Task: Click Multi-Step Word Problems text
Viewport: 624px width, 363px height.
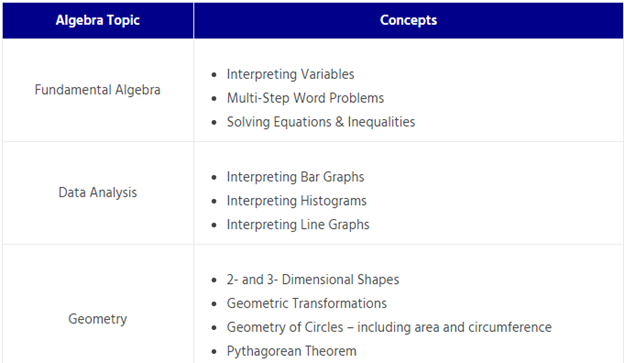Action: [x=305, y=98]
